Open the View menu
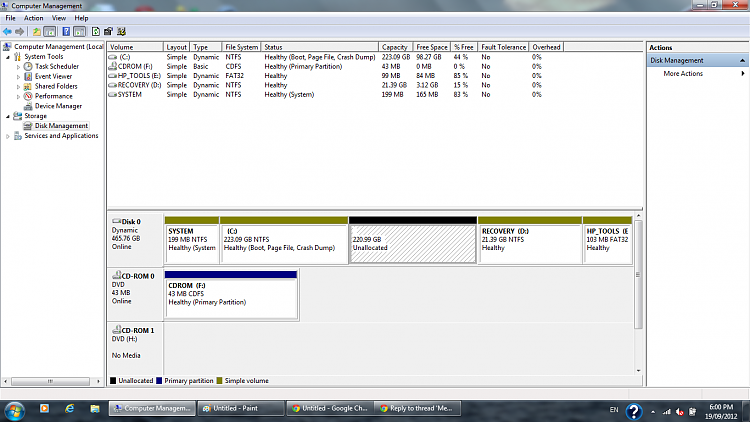This screenshot has height=422, width=750. point(59,18)
